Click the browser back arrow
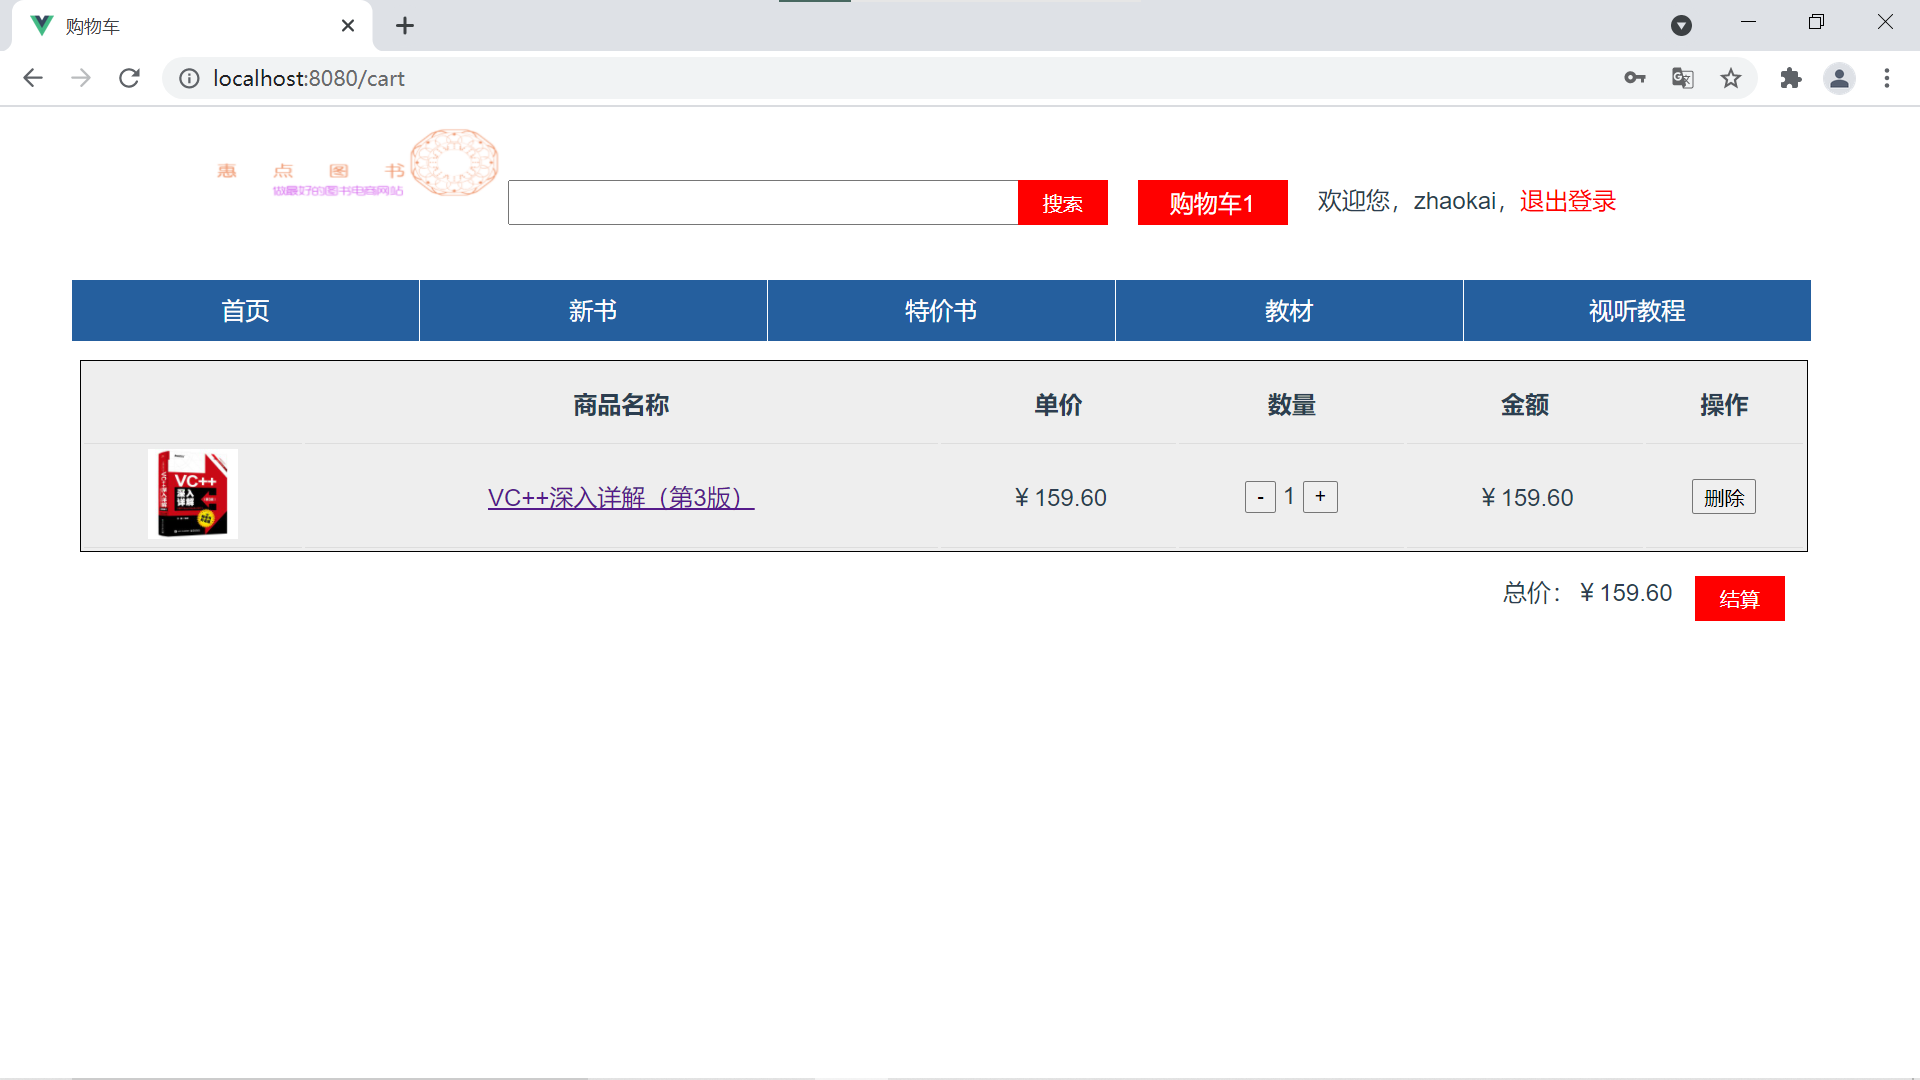Image resolution: width=1920 pixels, height=1080 pixels. (33, 78)
